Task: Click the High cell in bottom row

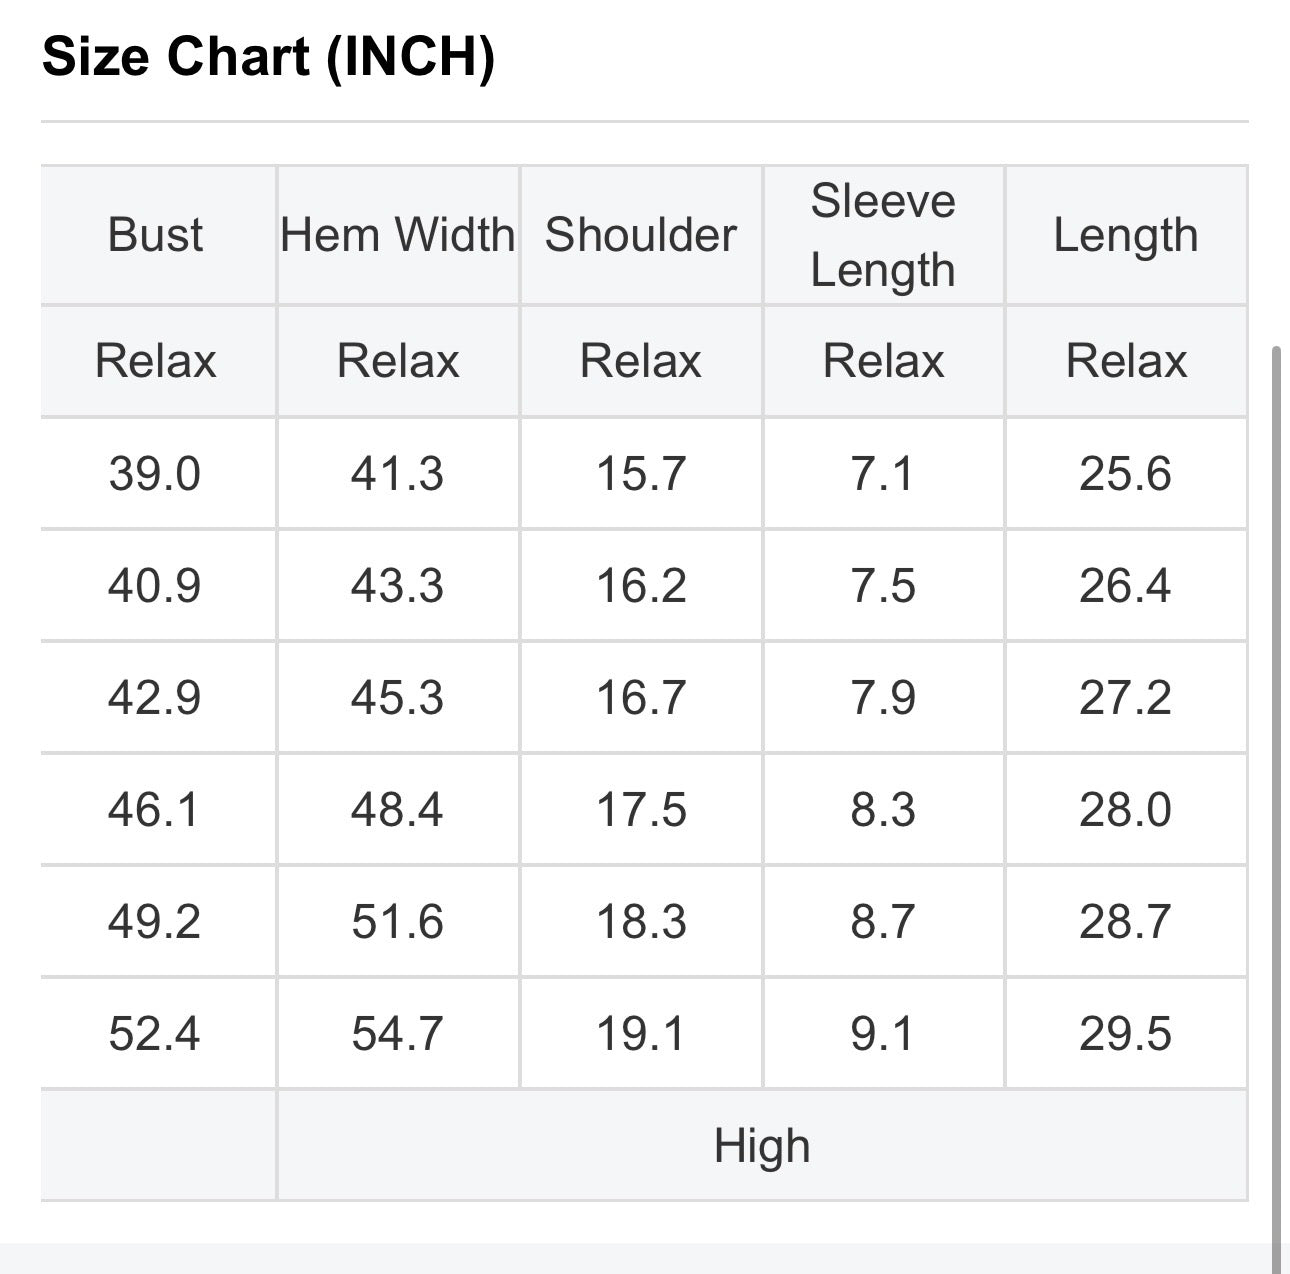Action: click(762, 1146)
